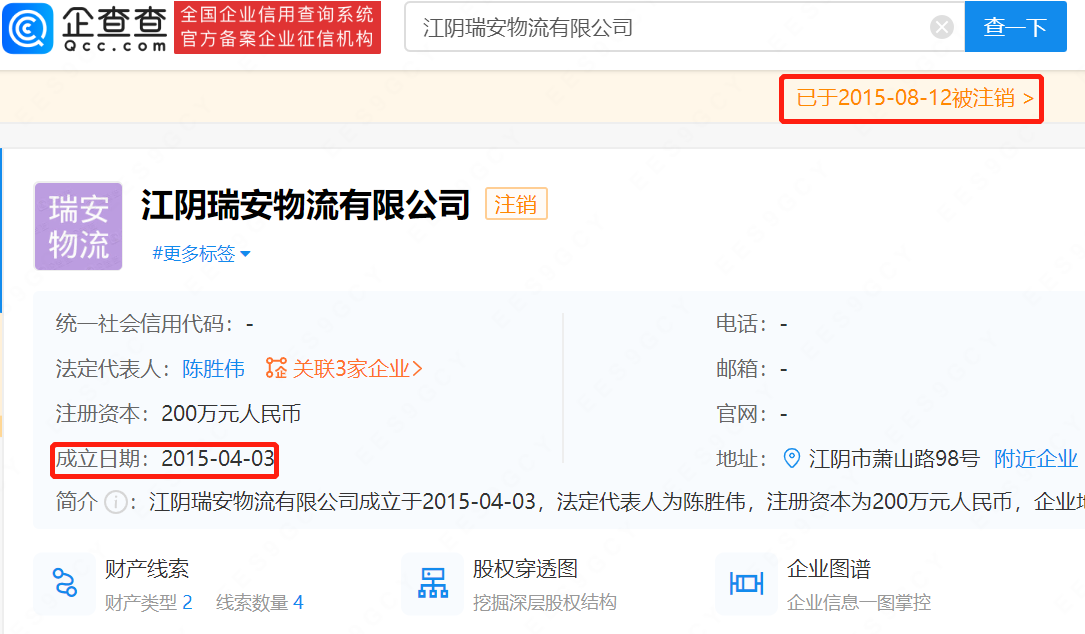Click the location pin icon beside address
The height and width of the screenshot is (634, 1085).
point(792,459)
